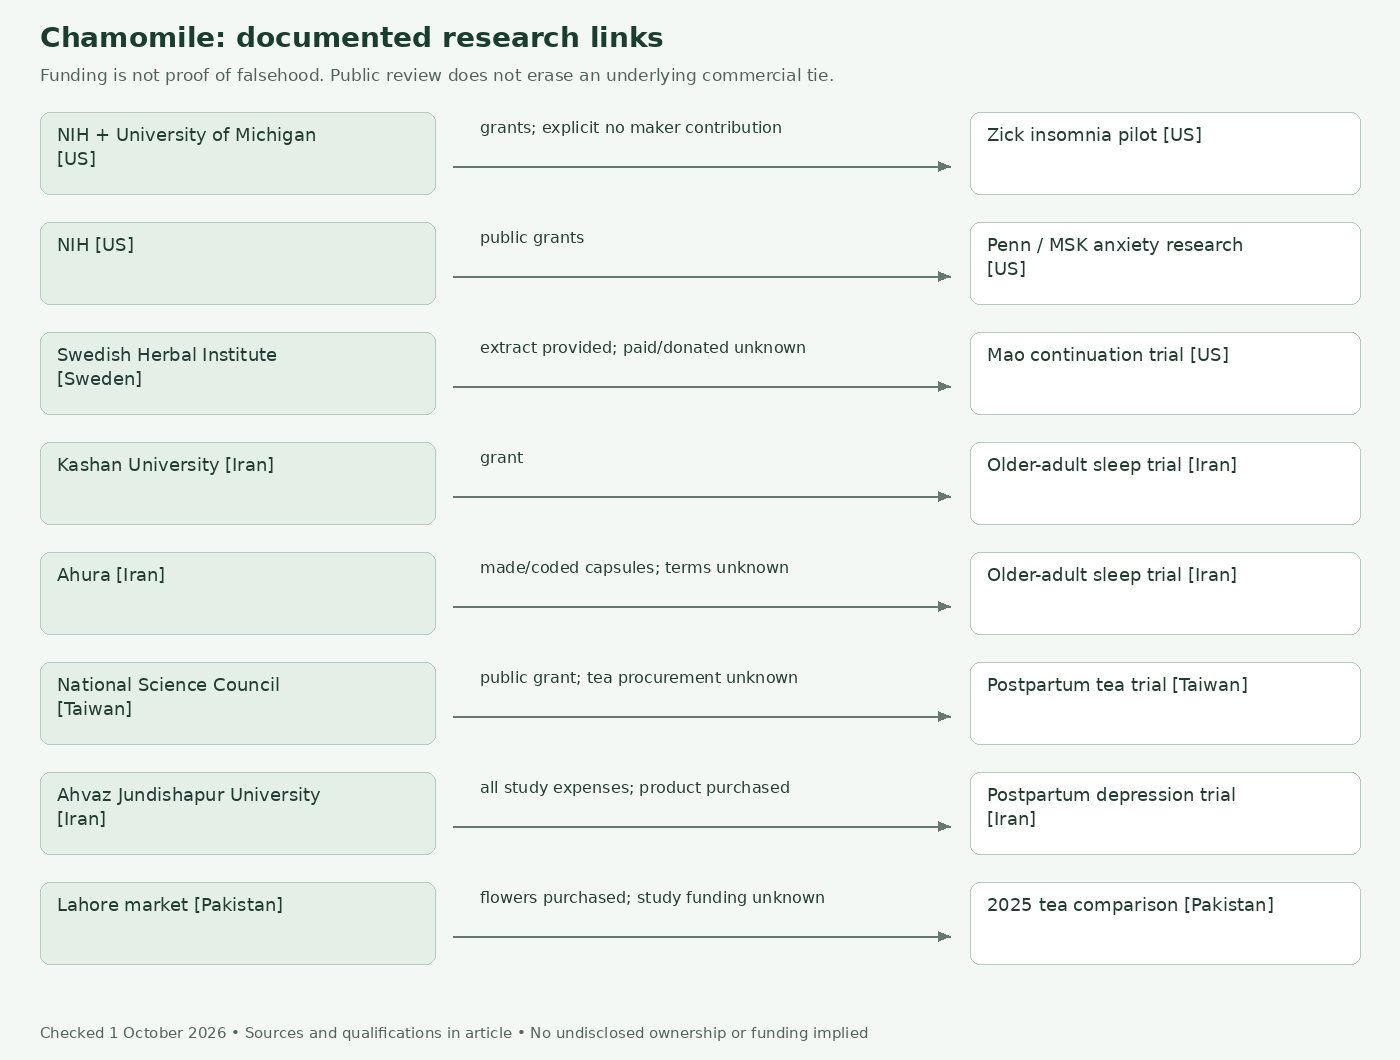Select the "2025 tea comparison [Pakistan]" box

click(x=1165, y=924)
